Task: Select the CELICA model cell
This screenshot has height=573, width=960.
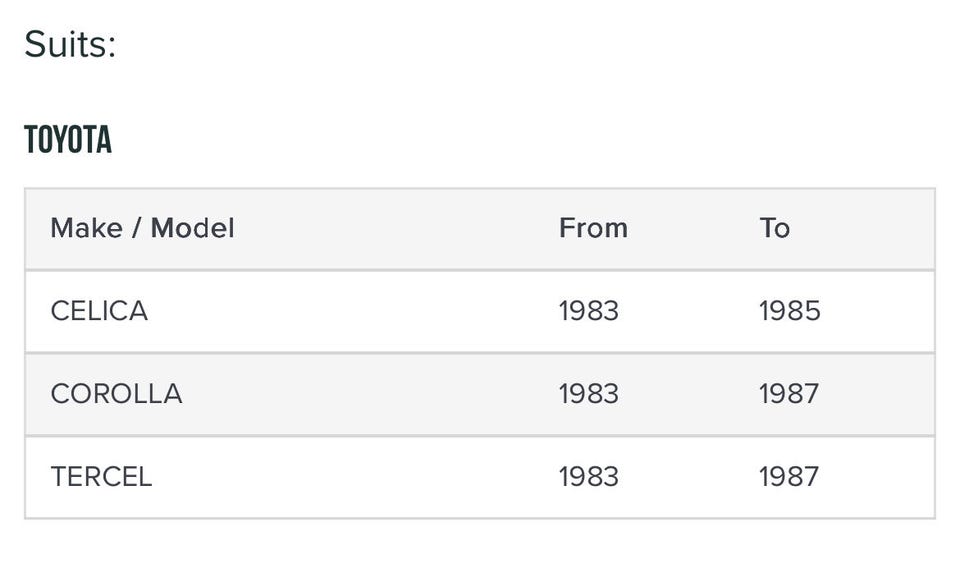Action: pos(99,311)
